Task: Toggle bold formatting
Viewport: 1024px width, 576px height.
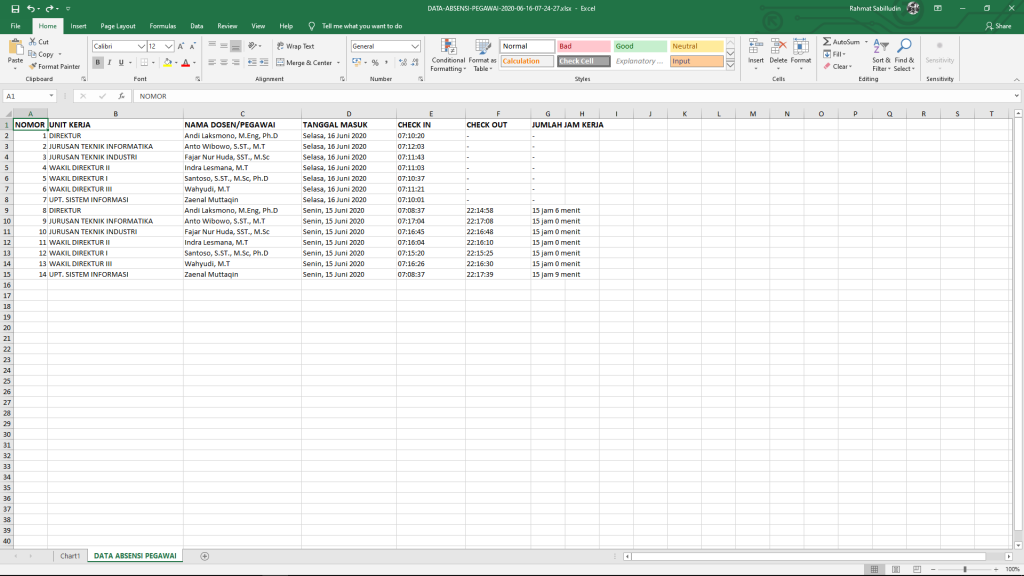Action: tap(98, 63)
